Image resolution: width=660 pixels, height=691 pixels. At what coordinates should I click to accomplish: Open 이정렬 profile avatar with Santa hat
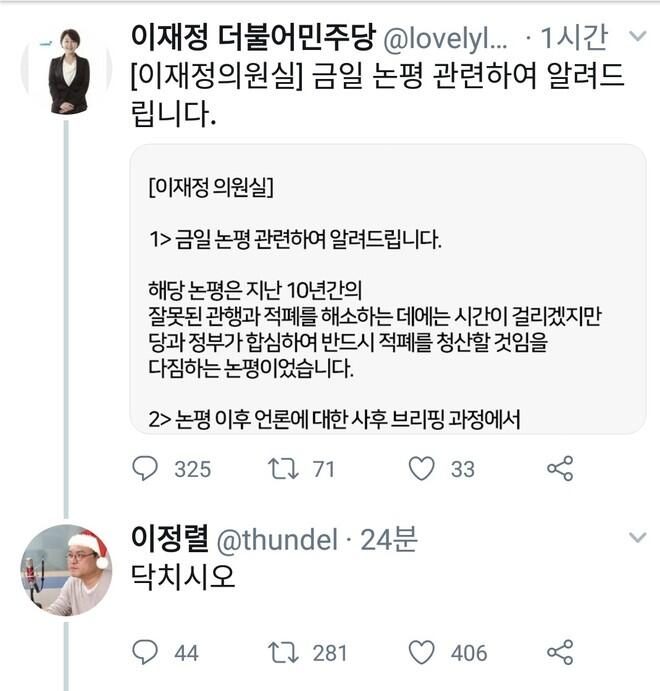[x=68, y=570]
